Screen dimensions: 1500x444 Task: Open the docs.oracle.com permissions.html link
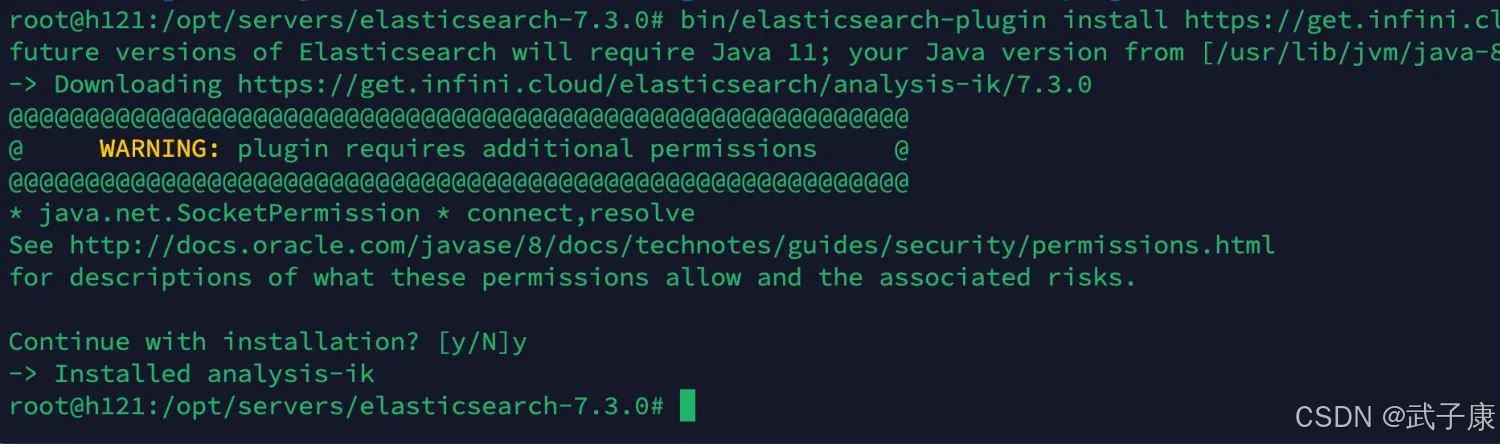pyautogui.click(x=672, y=245)
